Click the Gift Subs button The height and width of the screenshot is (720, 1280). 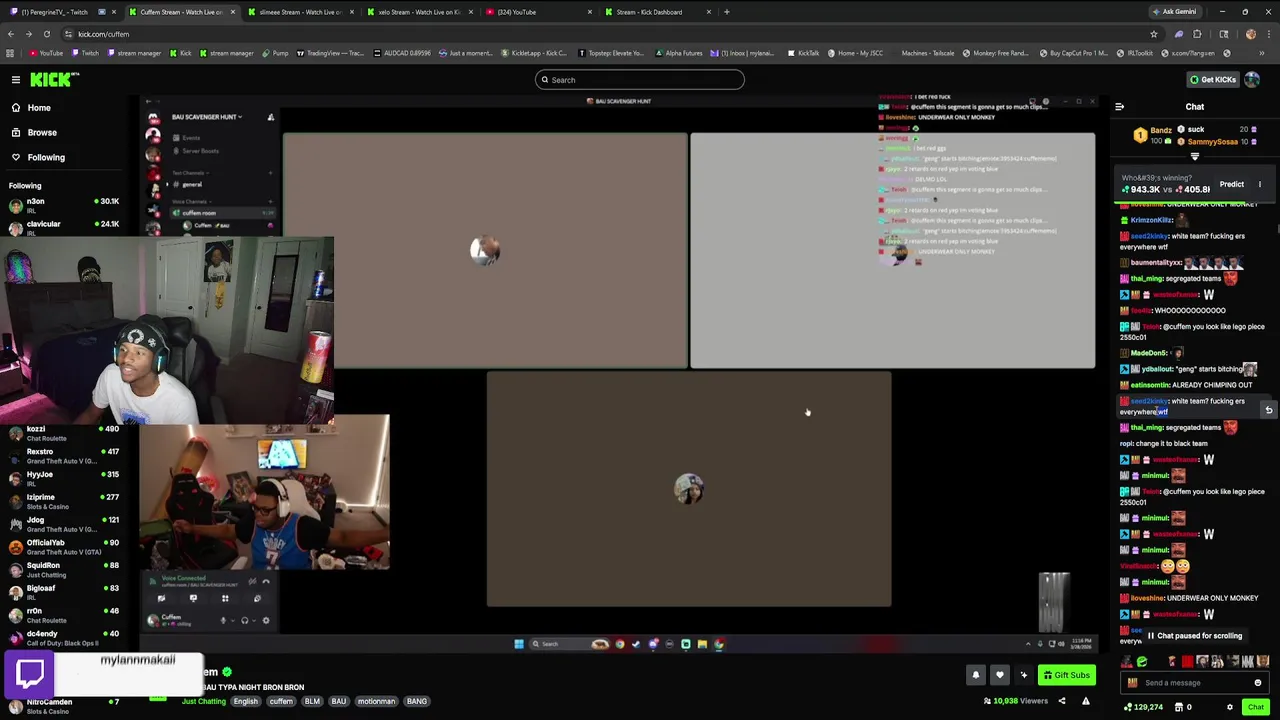(1066, 675)
